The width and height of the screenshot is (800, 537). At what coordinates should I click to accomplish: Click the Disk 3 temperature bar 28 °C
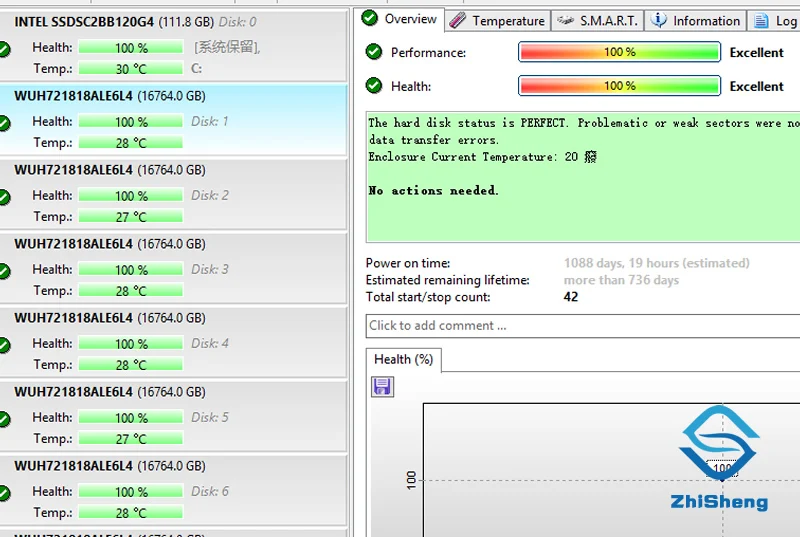131,290
